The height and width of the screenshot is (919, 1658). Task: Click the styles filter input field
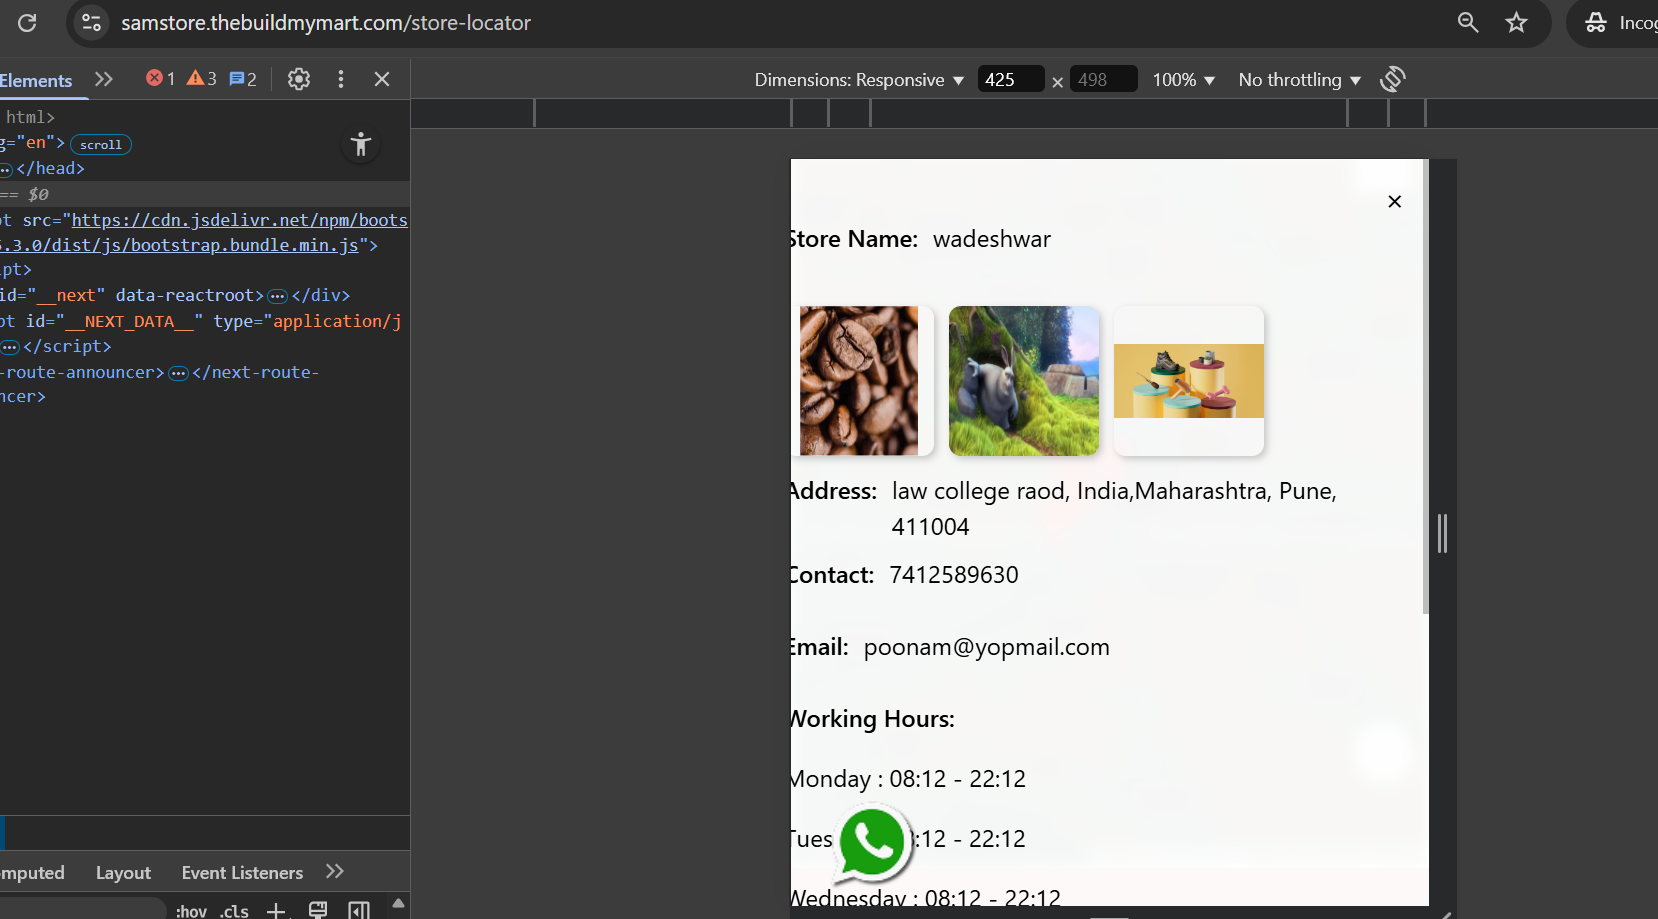(x=82, y=909)
